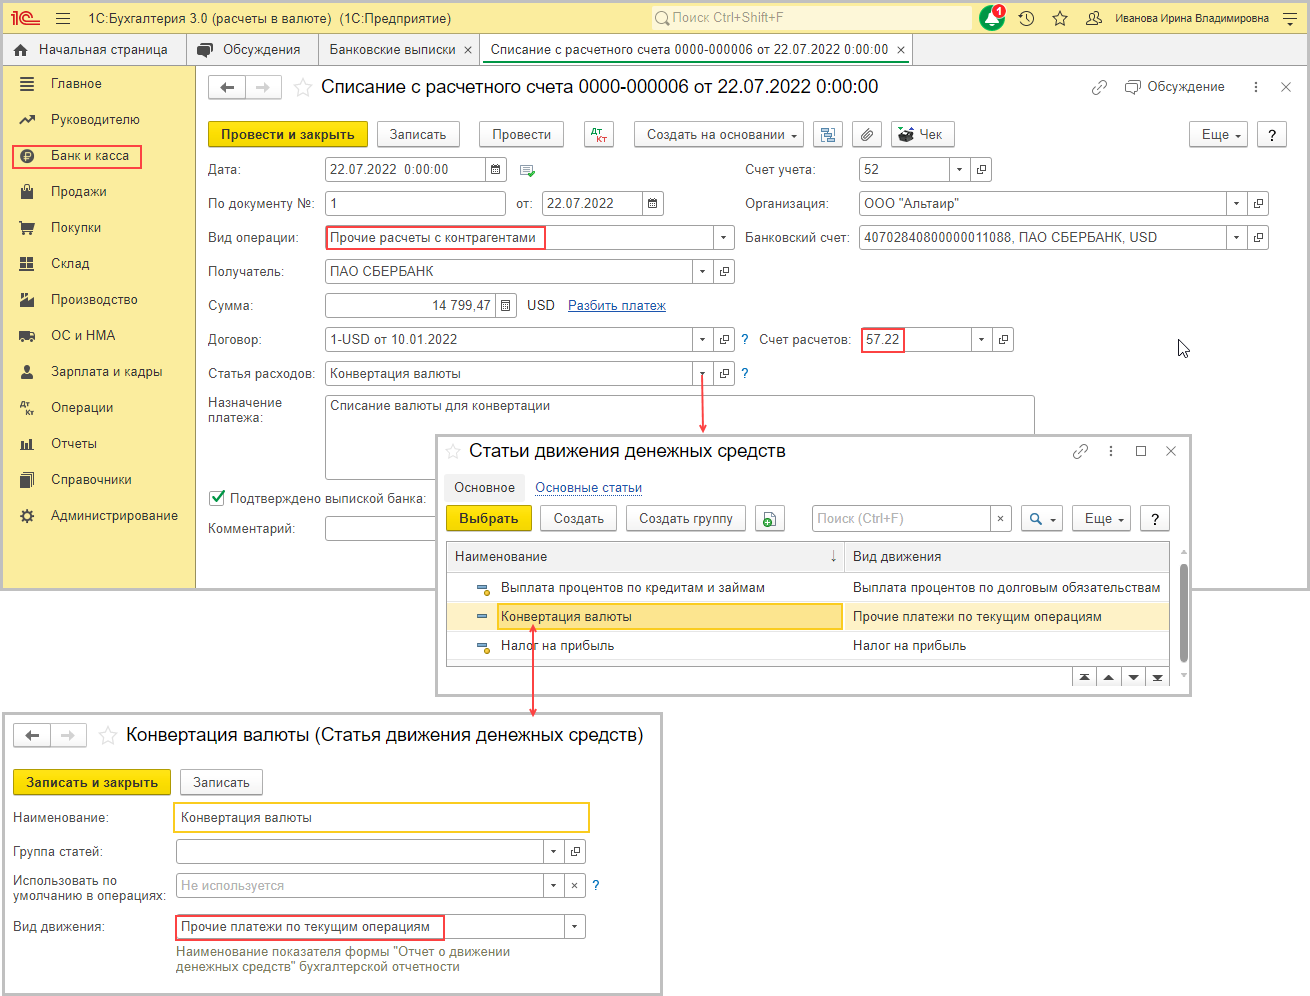Viewport: 1310px width, 996px height.
Task: Open favorites star in top bar
Action: coord(1060,18)
